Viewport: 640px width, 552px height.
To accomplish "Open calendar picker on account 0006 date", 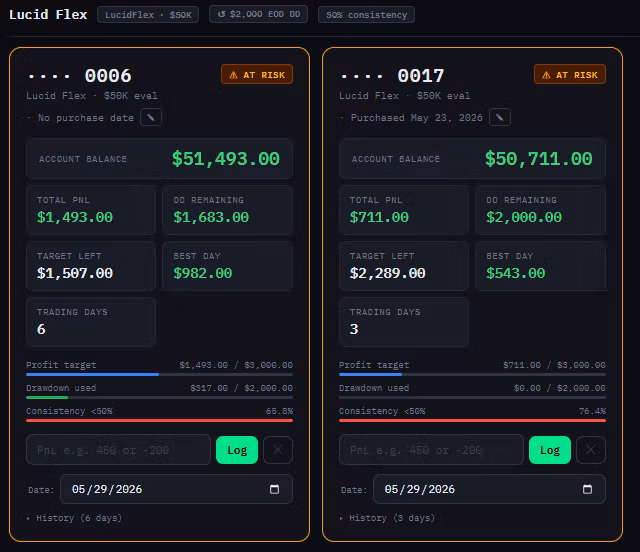I will (x=274, y=489).
